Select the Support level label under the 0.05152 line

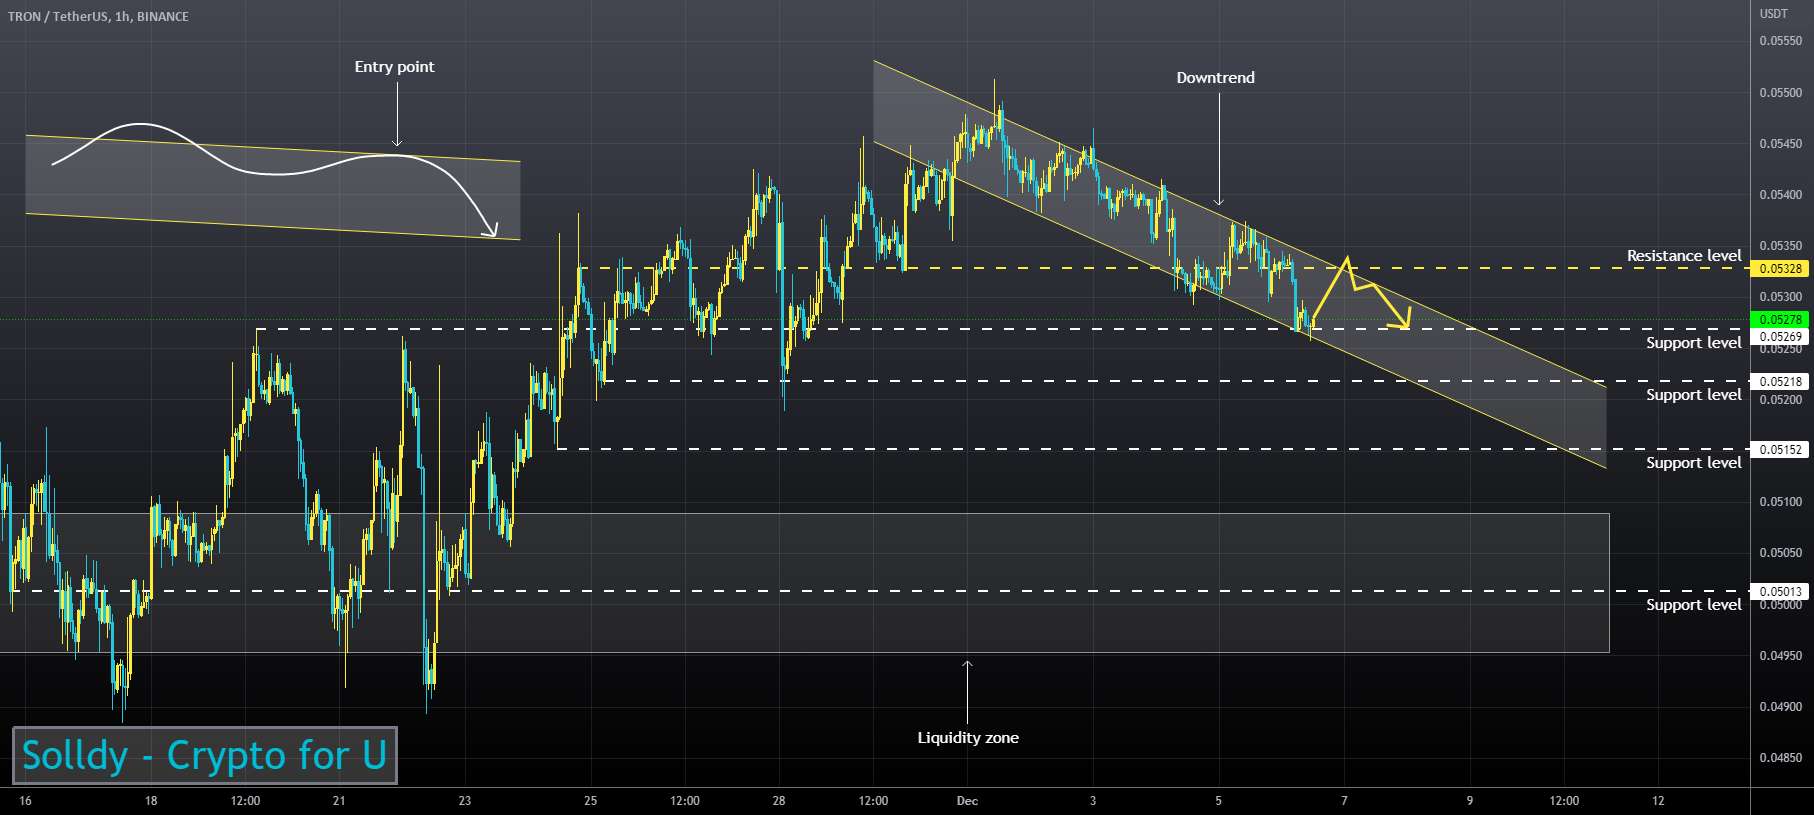(x=1694, y=463)
